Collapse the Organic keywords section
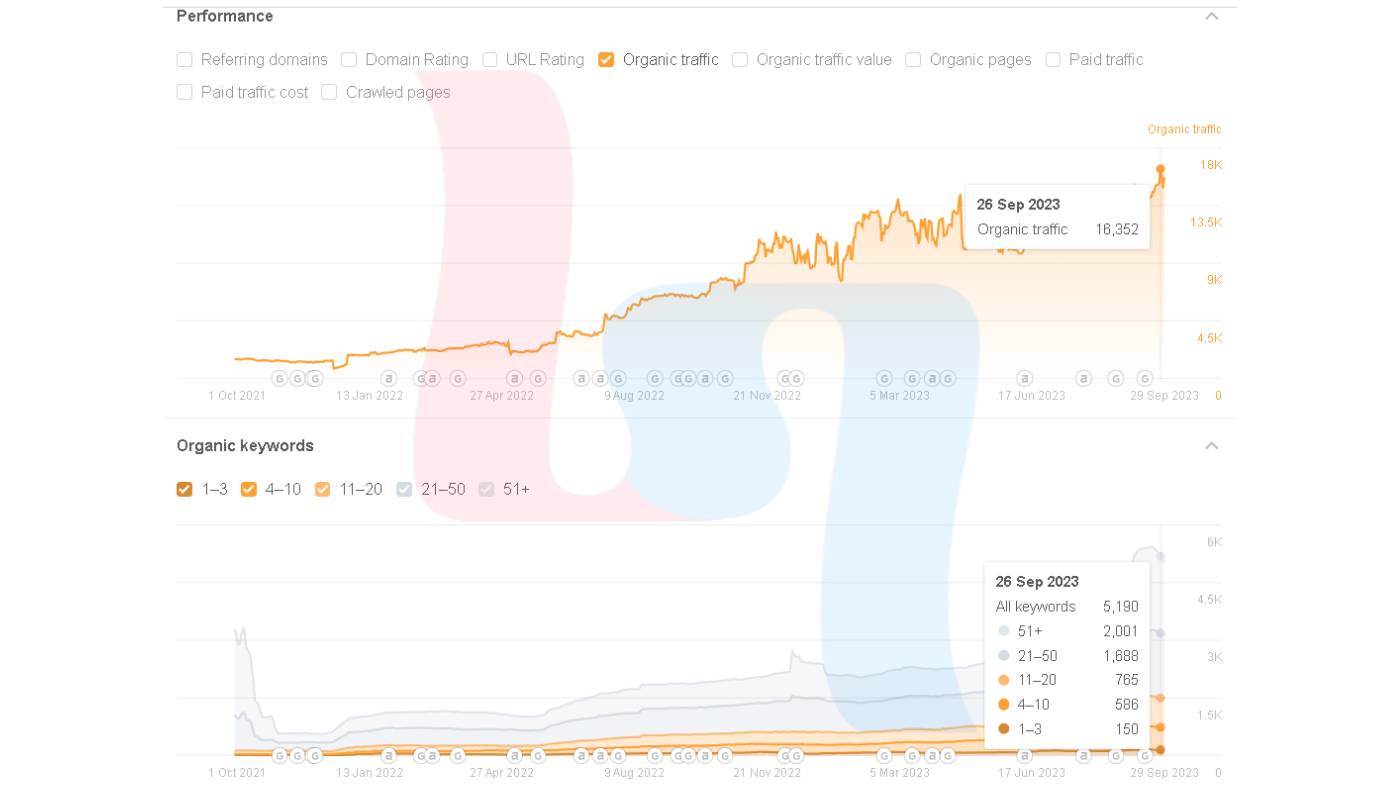This screenshot has height=800, width=1400. pyautogui.click(x=1211, y=446)
